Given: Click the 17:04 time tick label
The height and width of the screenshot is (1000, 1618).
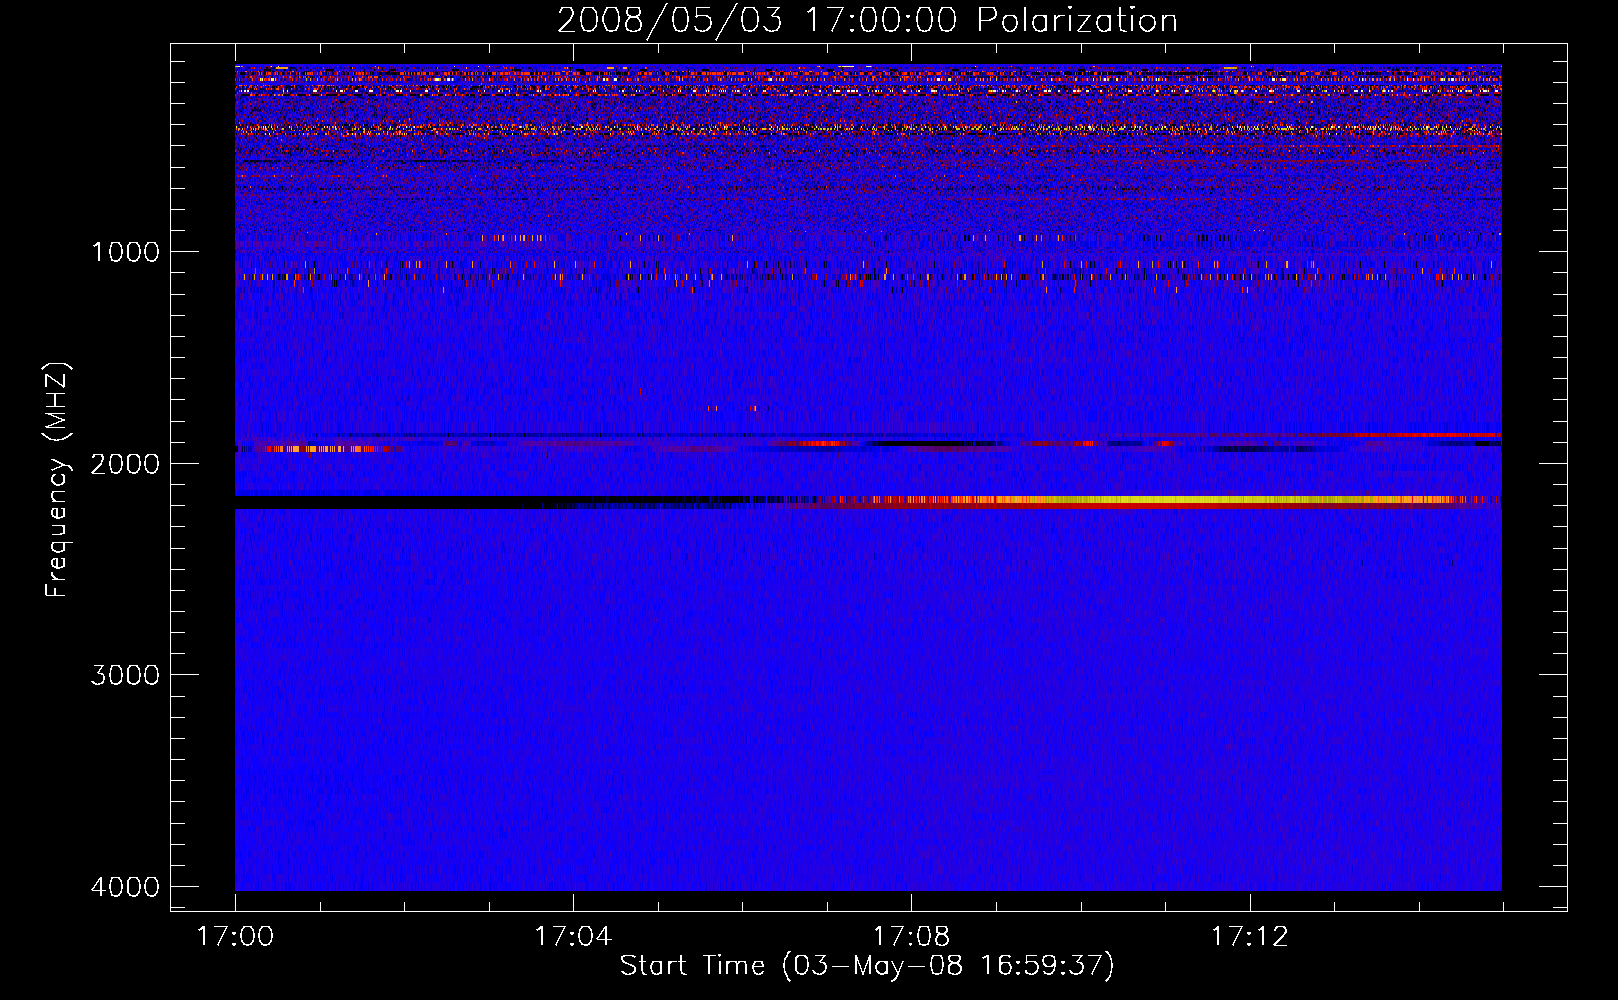Looking at the screenshot, I should pyautogui.click(x=573, y=937).
